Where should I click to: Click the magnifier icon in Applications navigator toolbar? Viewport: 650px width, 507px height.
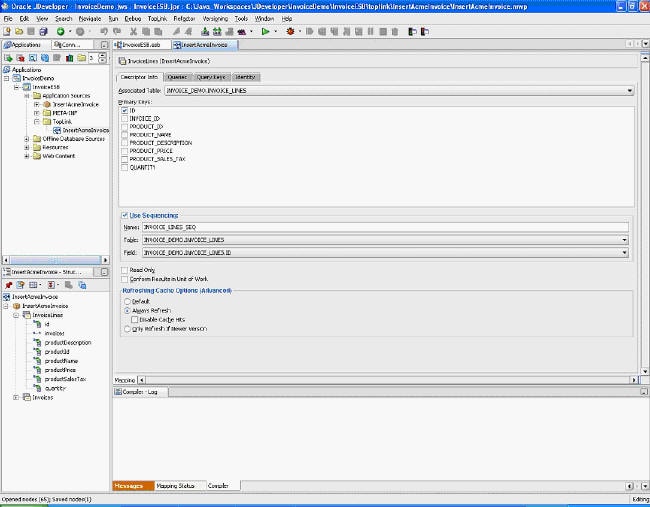32,58
